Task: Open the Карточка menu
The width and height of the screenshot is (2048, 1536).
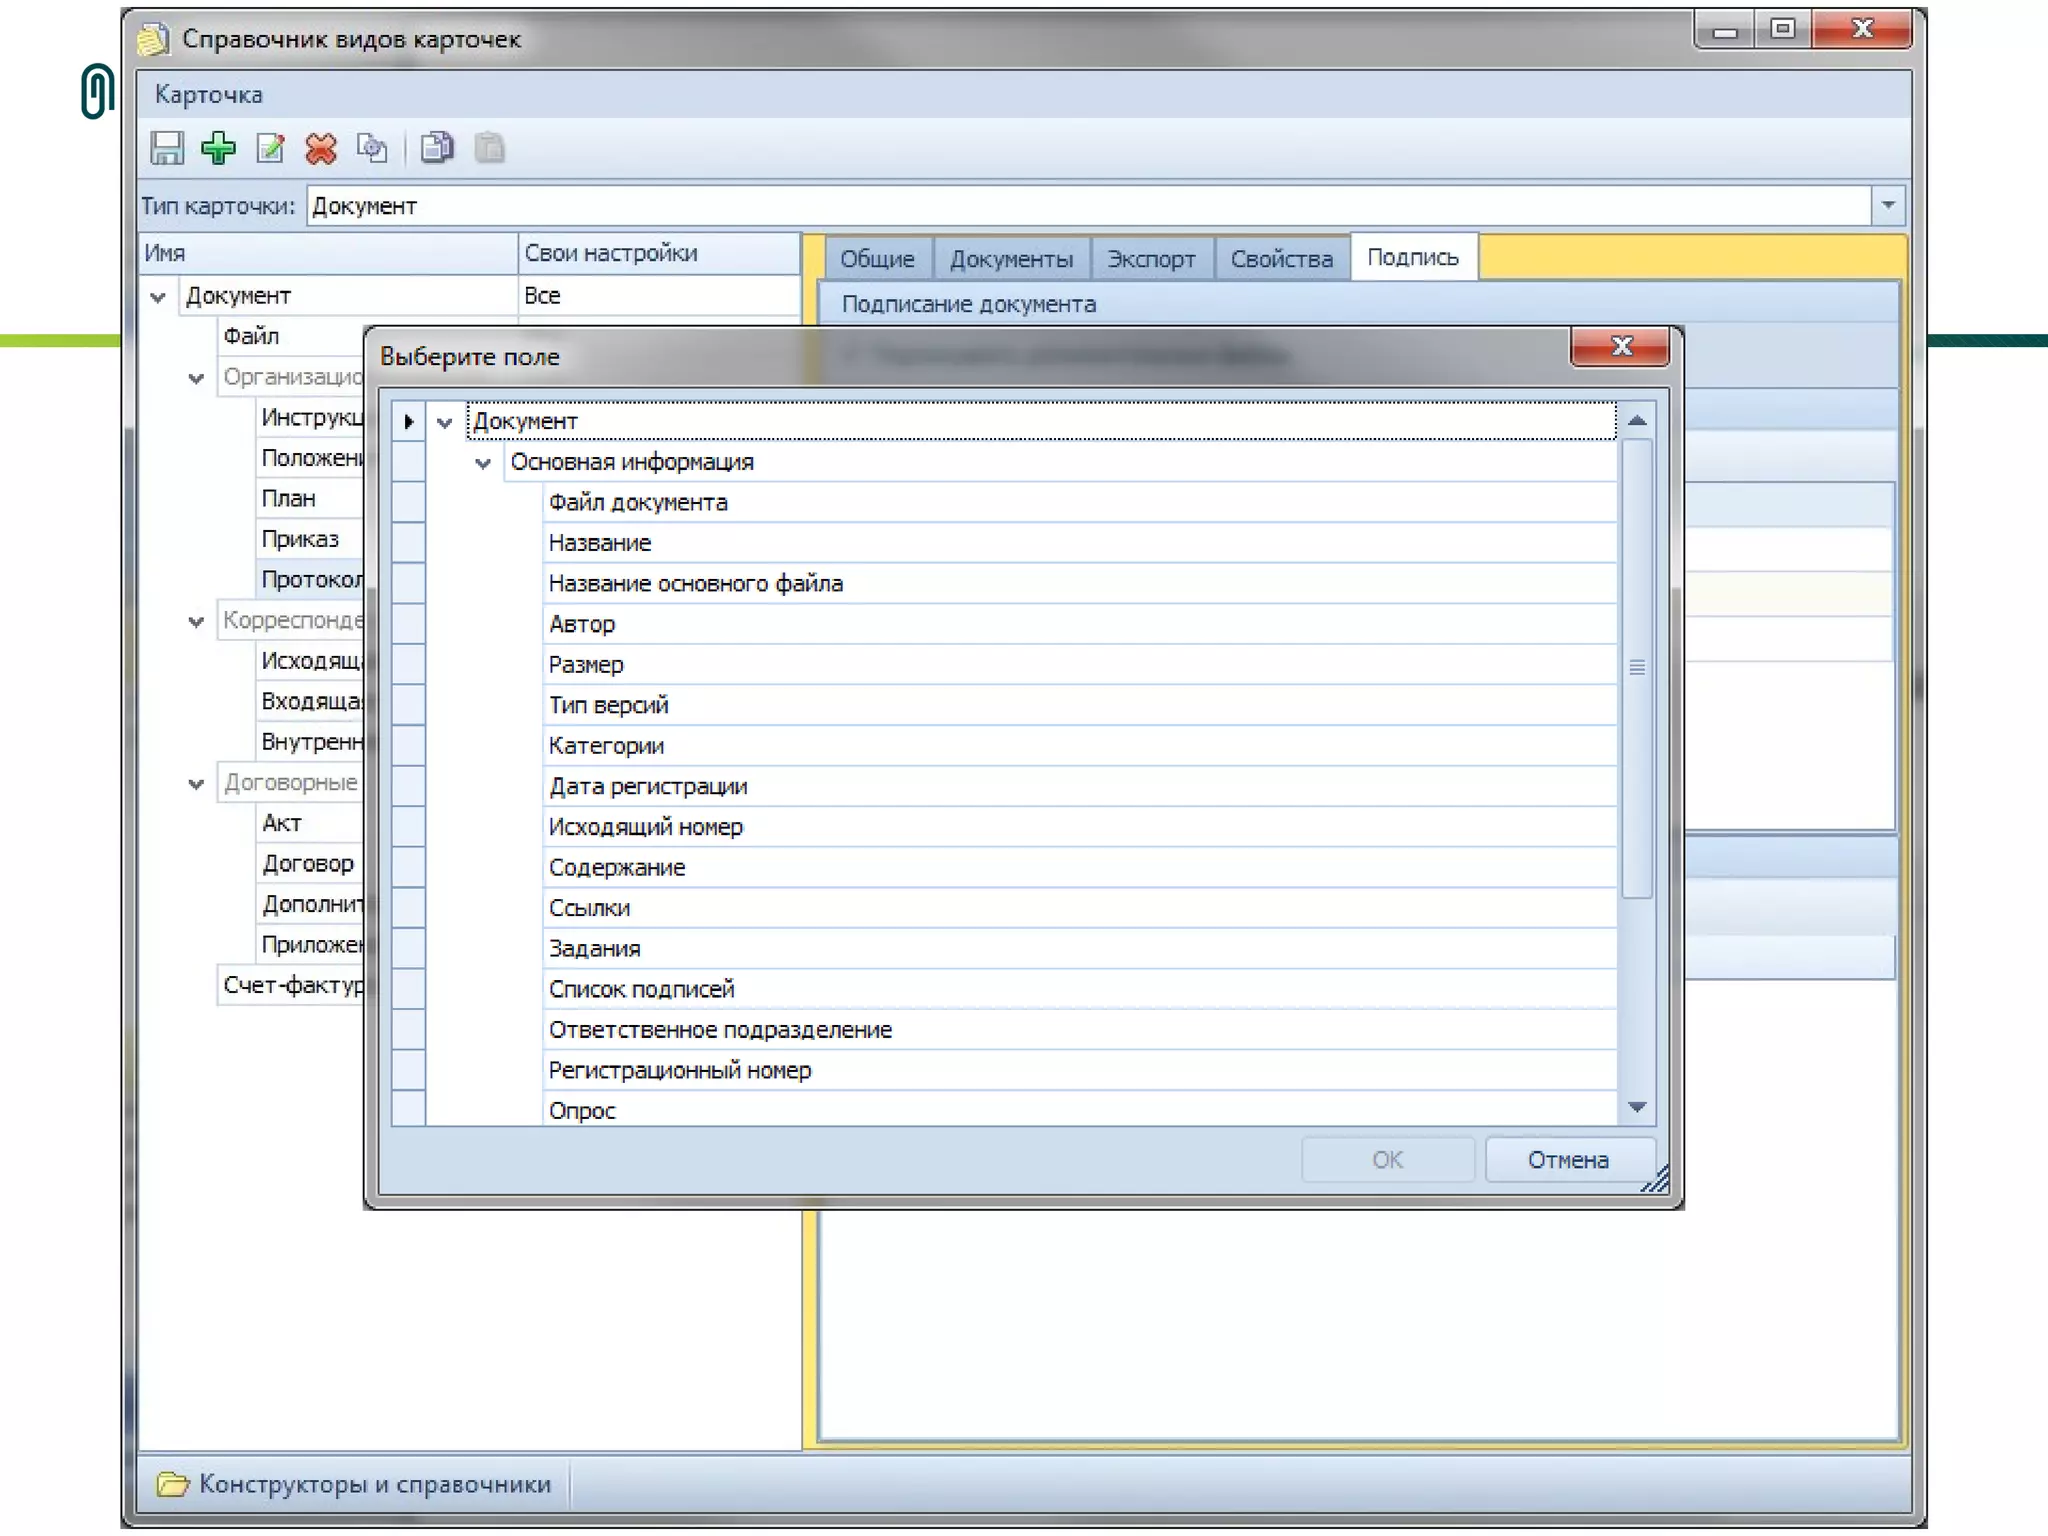Action: (x=208, y=95)
